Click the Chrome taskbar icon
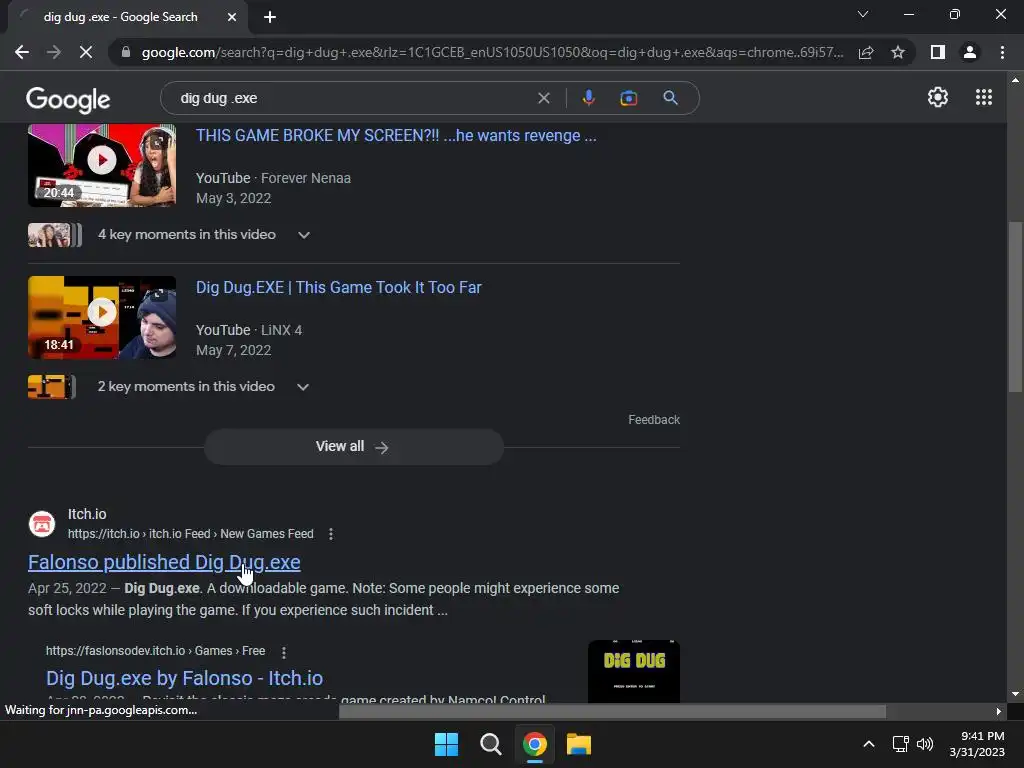The width and height of the screenshot is (1024, 768). click(534, 744)
